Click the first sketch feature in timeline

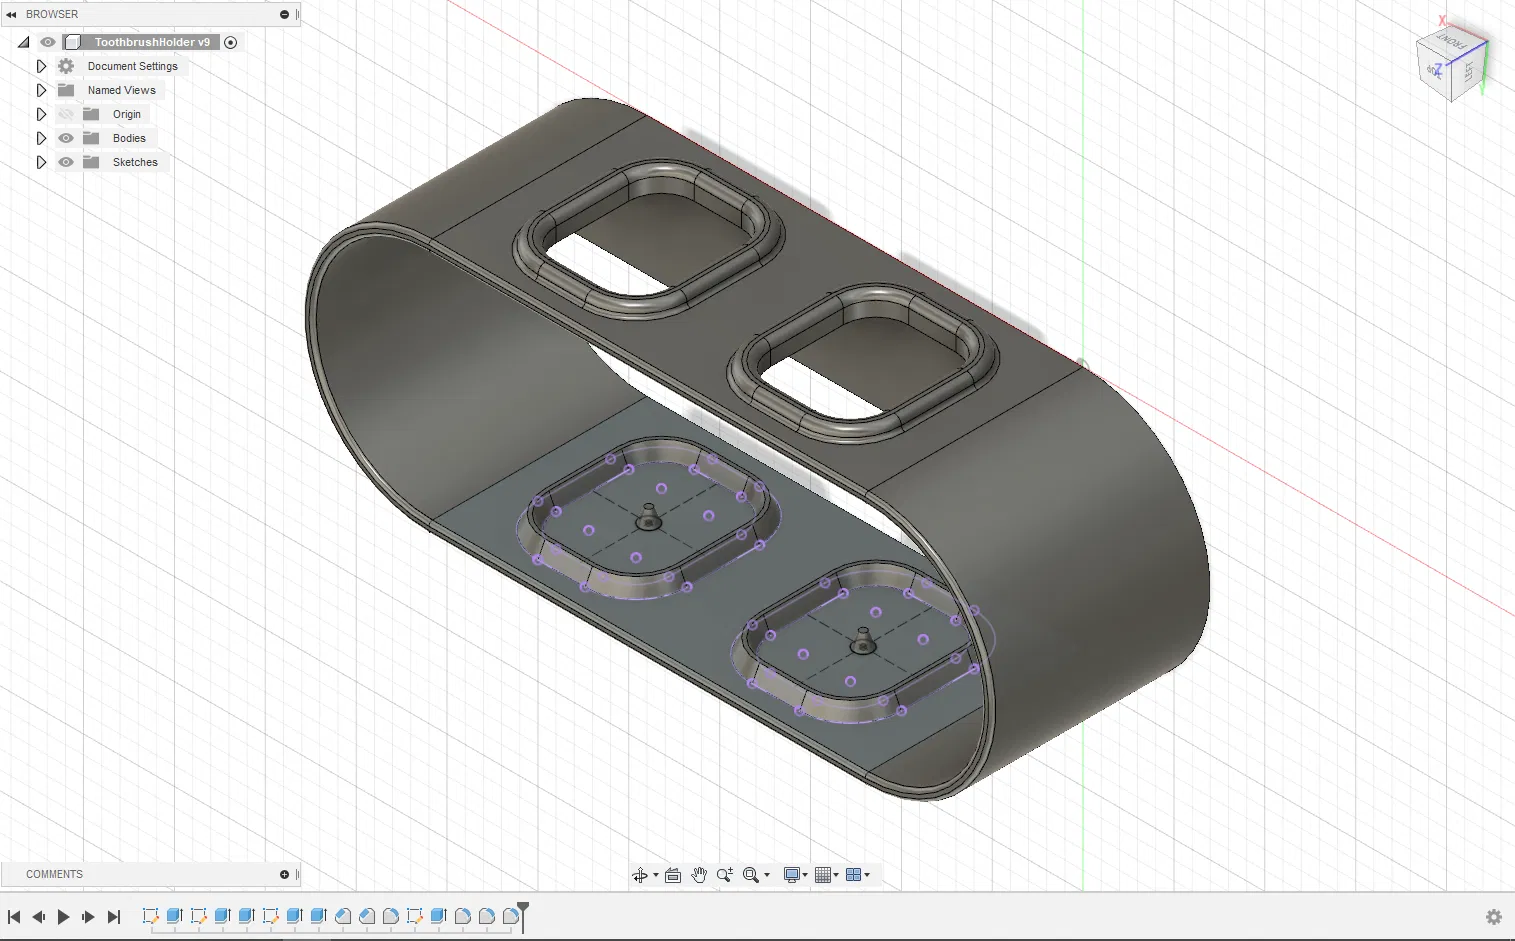click(x=151, y=916)
